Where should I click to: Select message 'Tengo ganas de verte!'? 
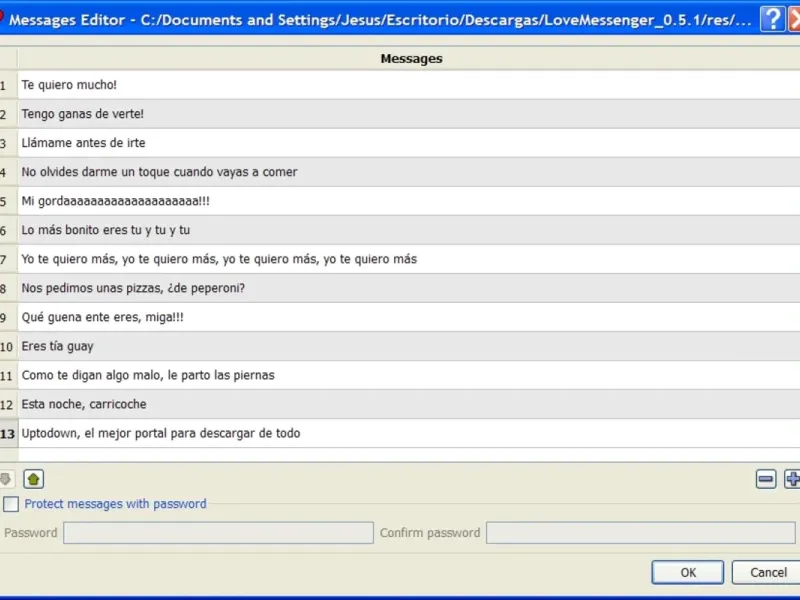tap(409, 114)
